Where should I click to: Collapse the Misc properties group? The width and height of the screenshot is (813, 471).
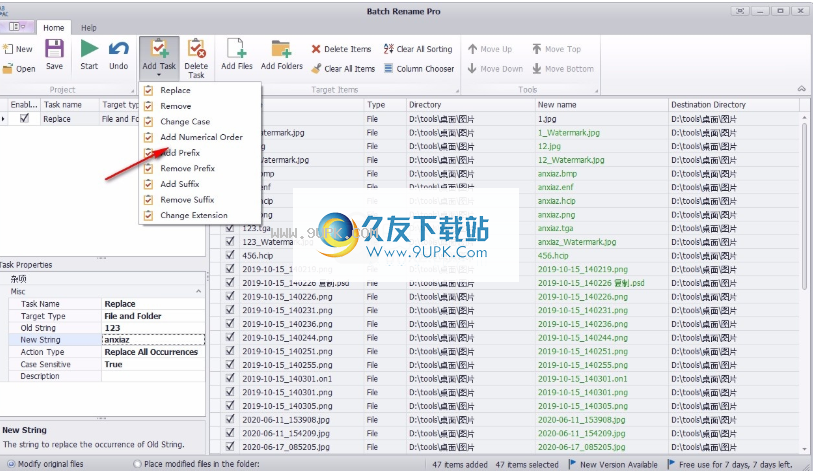coord(199,292)
